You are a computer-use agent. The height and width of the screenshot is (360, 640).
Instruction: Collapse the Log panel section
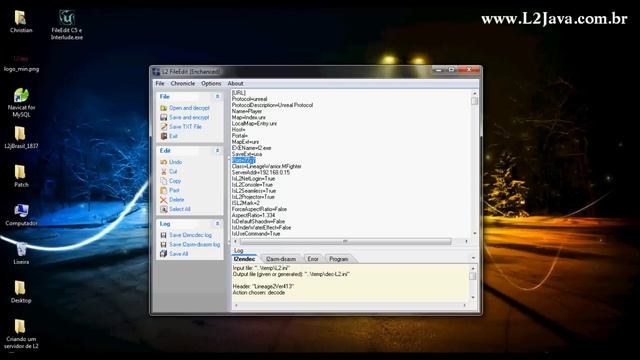tap(218, 224)
